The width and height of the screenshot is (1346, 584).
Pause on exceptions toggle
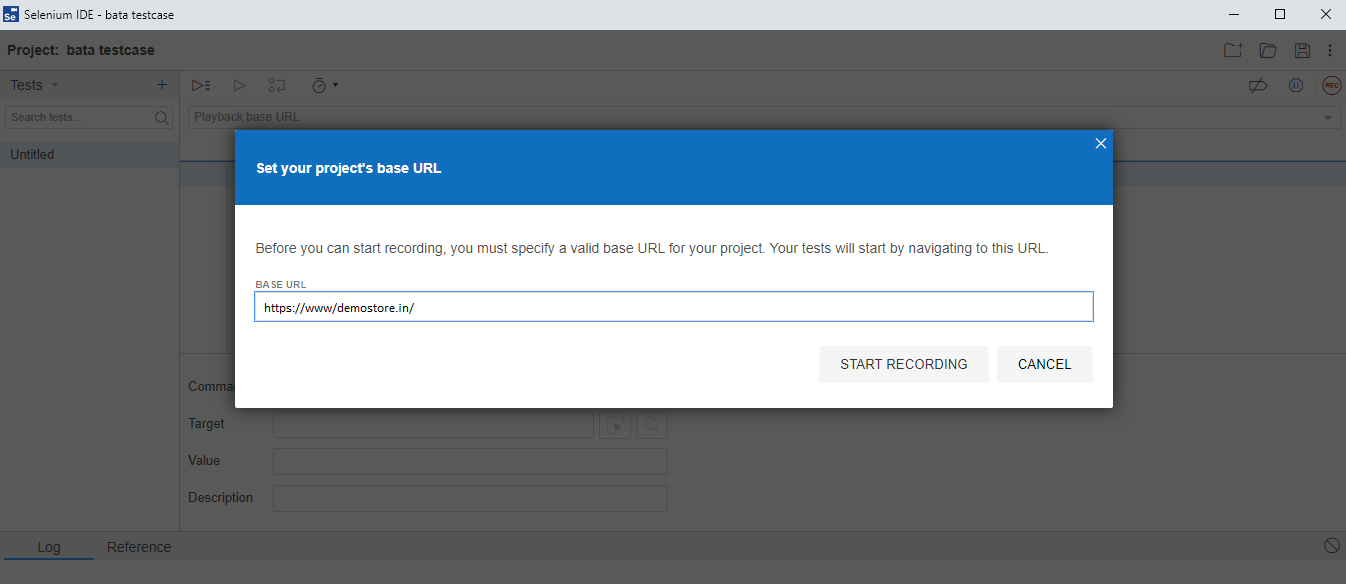1295,86
